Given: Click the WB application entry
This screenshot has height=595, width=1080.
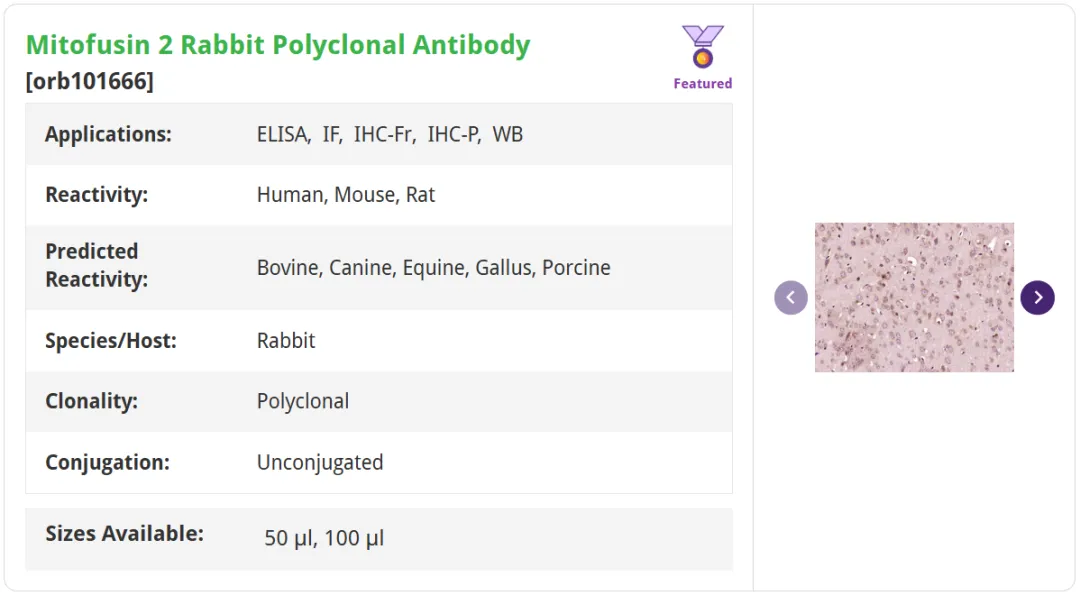Looking at the screenshot, I should 508,134.
